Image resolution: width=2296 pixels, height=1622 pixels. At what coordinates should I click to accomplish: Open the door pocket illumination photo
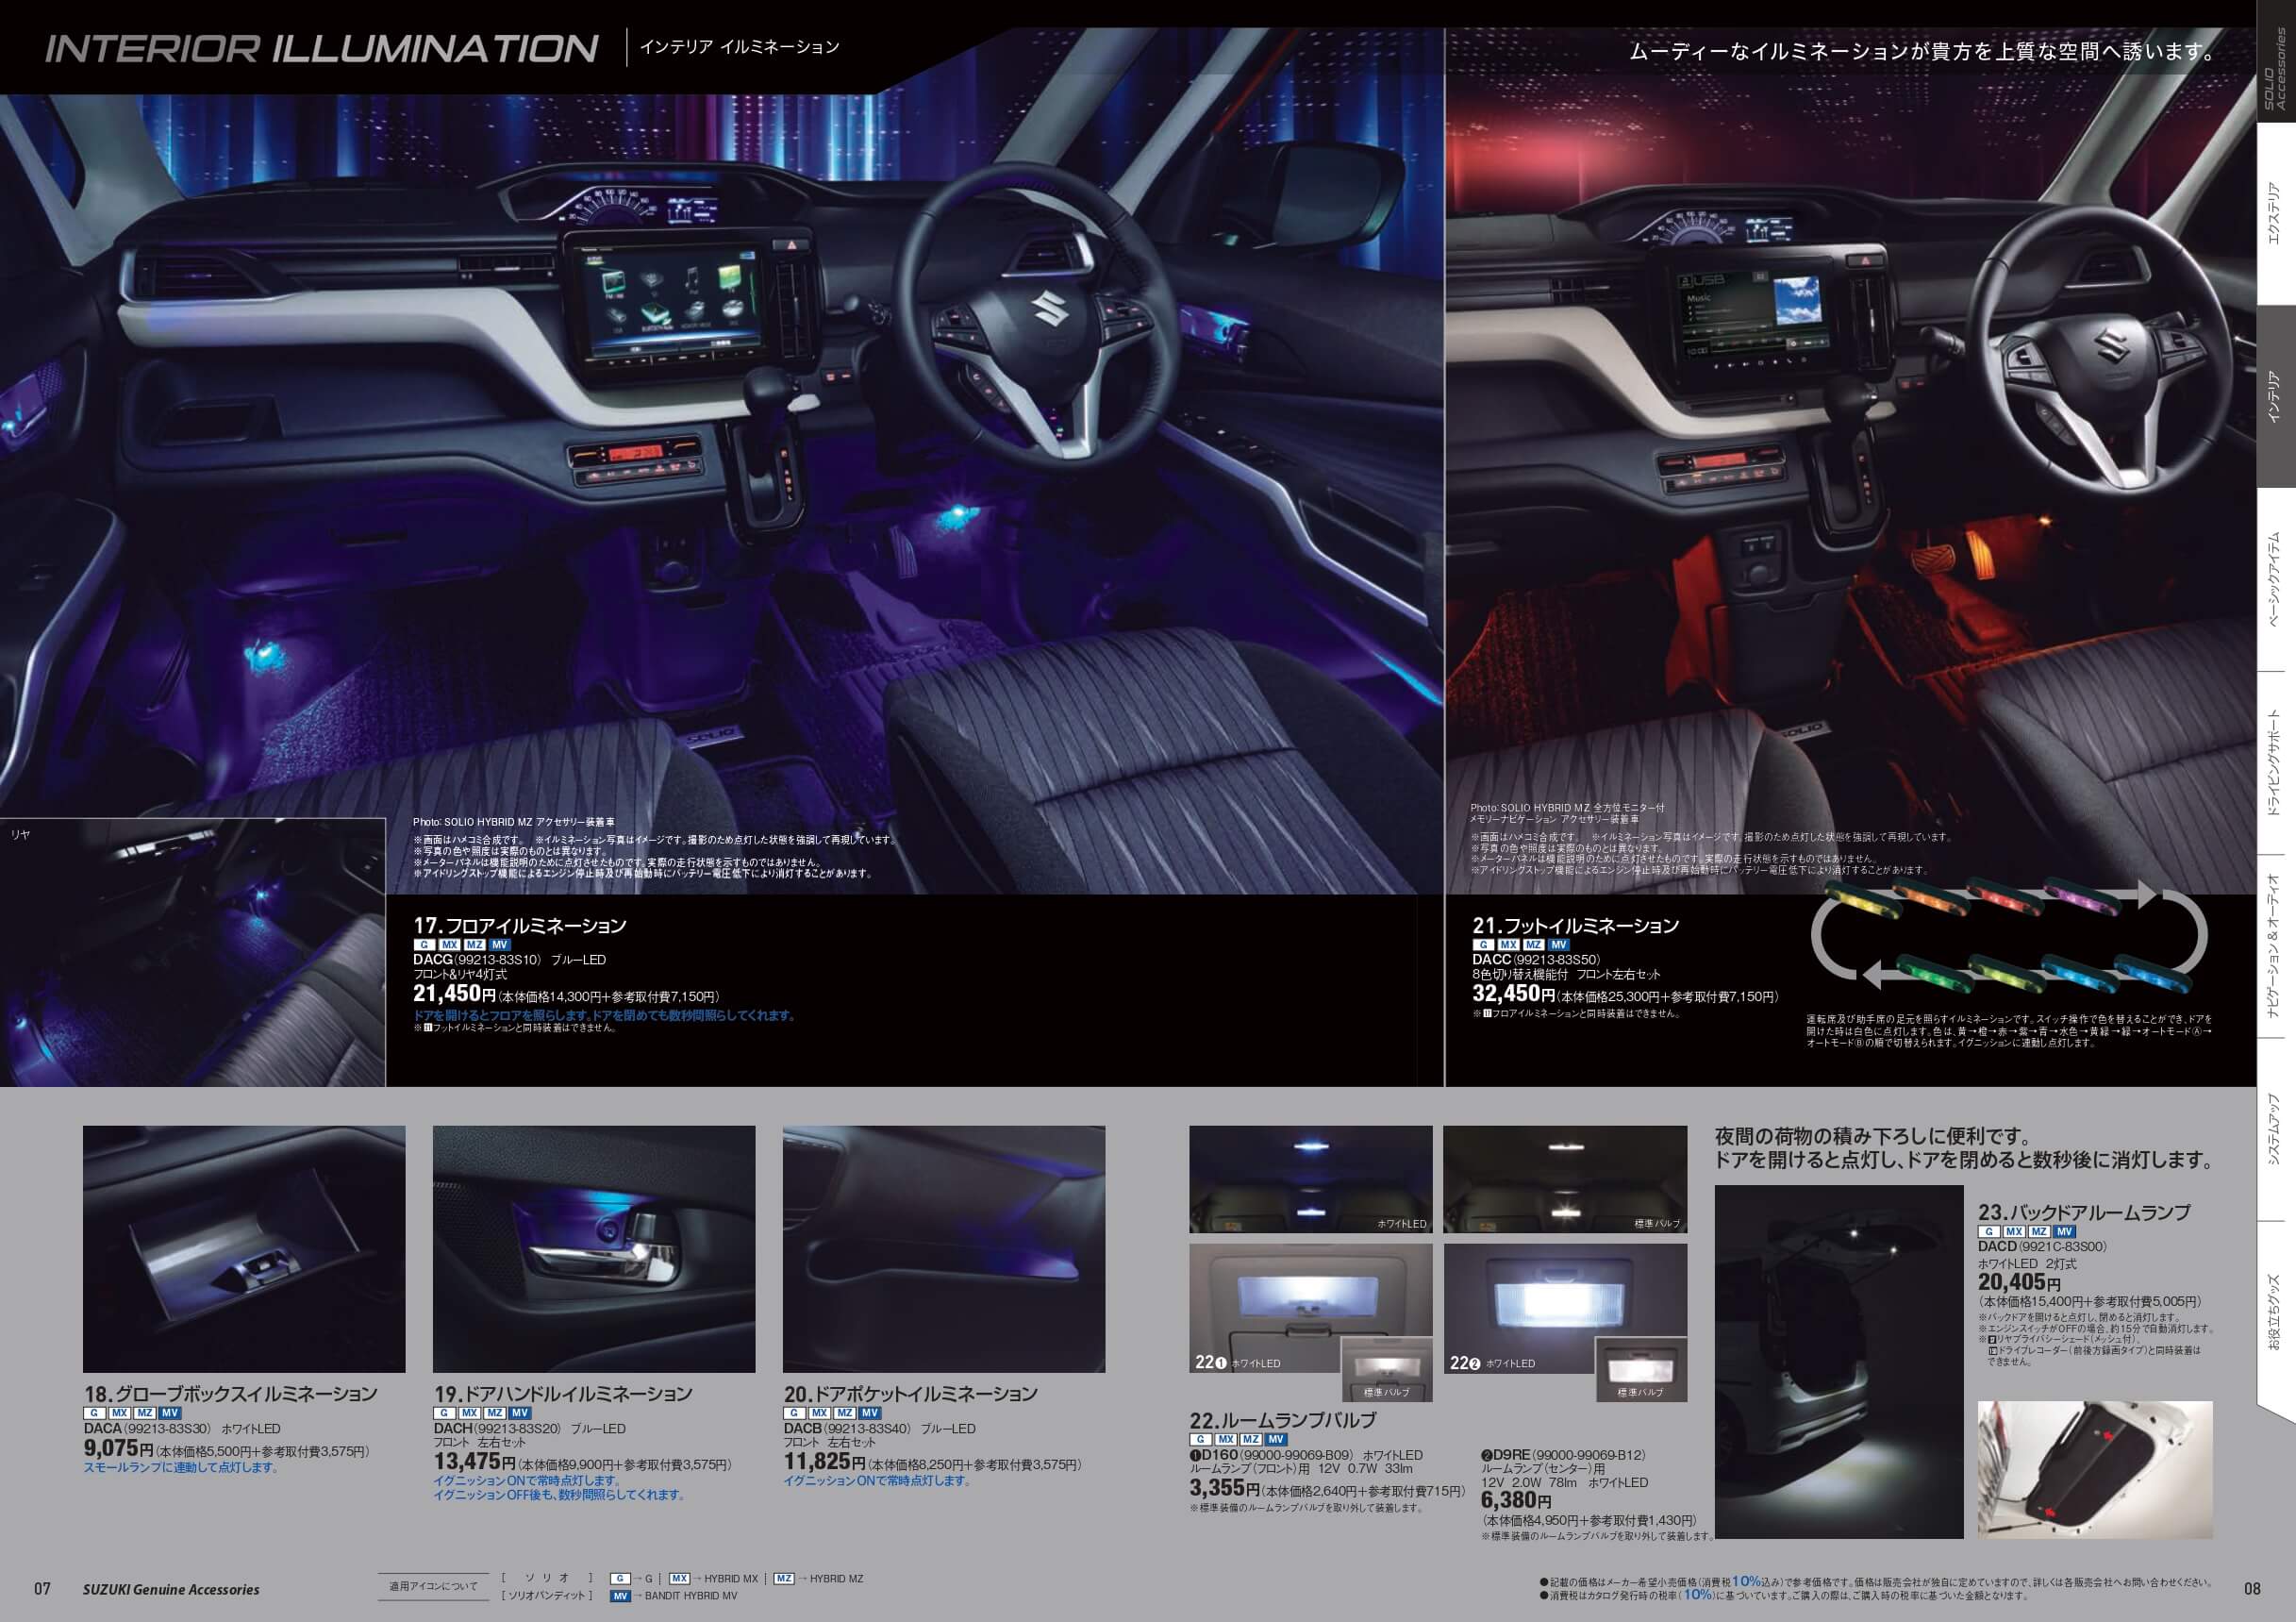coord(944,1249)
